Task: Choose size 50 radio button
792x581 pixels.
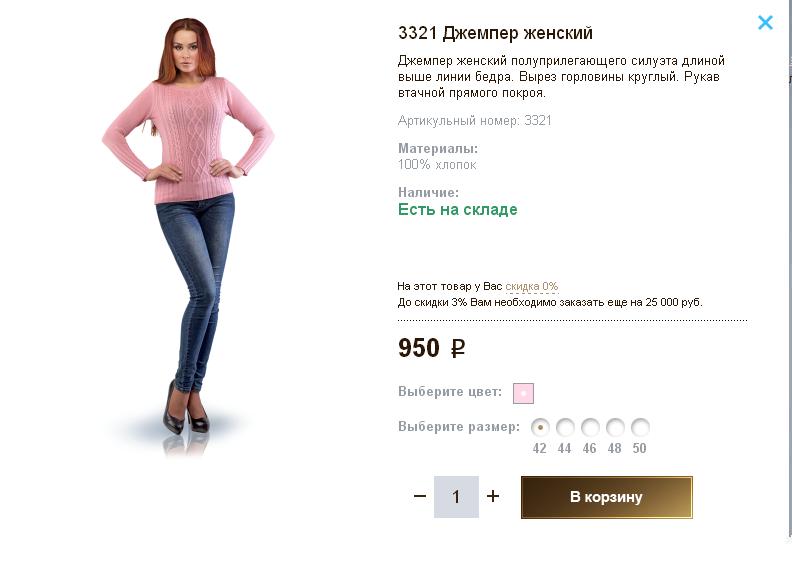Action: (640, 427)
